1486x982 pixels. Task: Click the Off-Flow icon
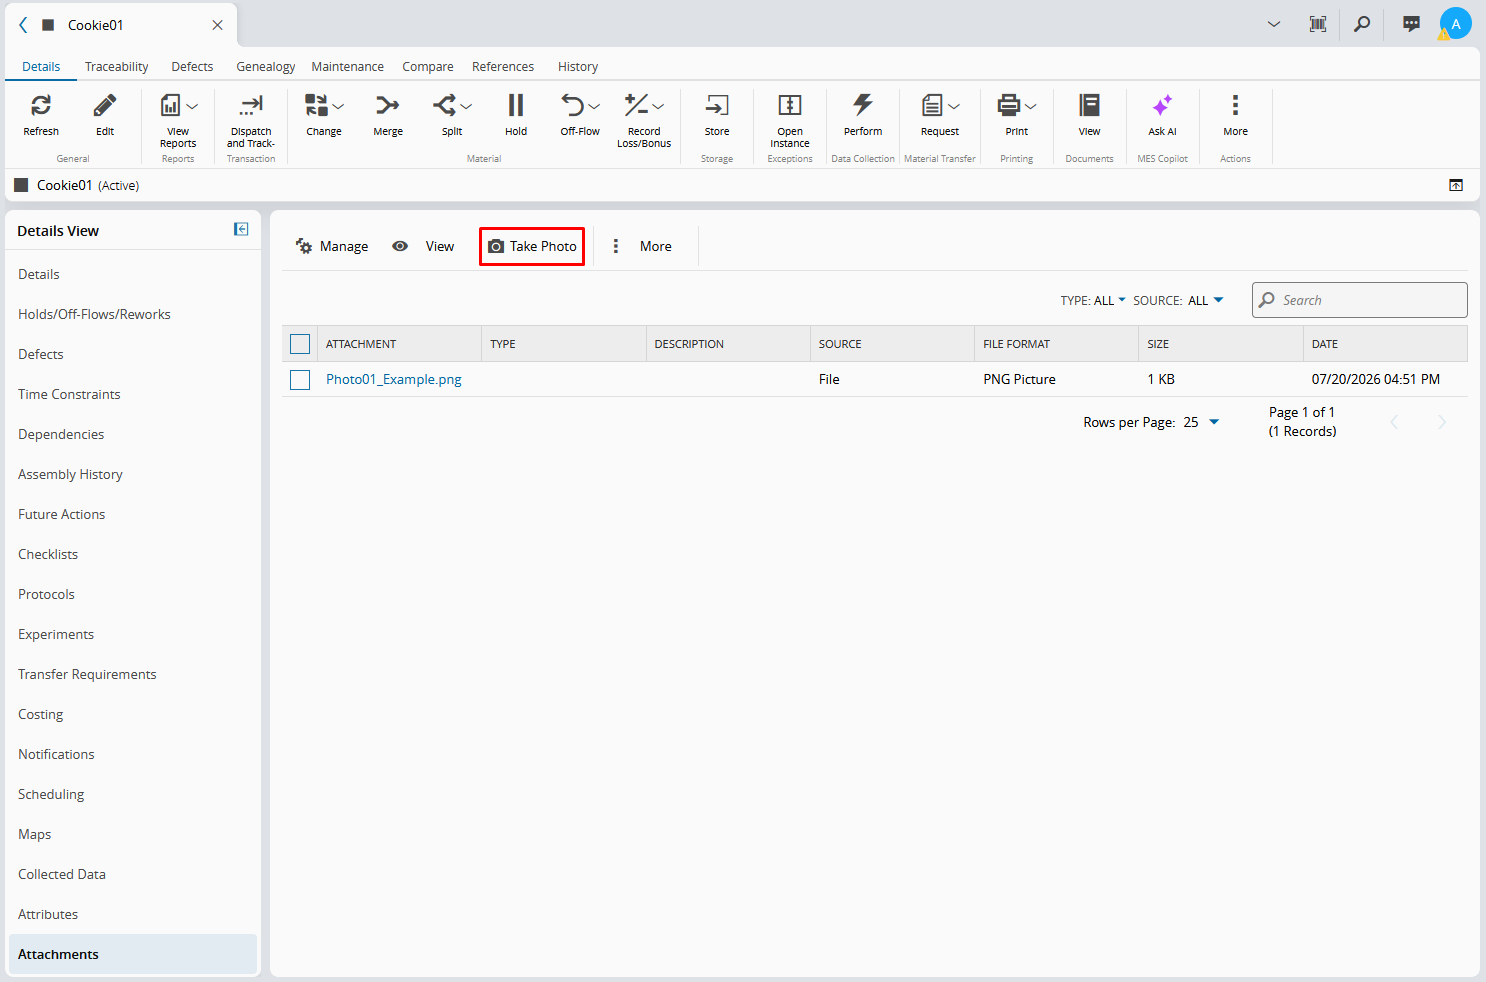573,105
